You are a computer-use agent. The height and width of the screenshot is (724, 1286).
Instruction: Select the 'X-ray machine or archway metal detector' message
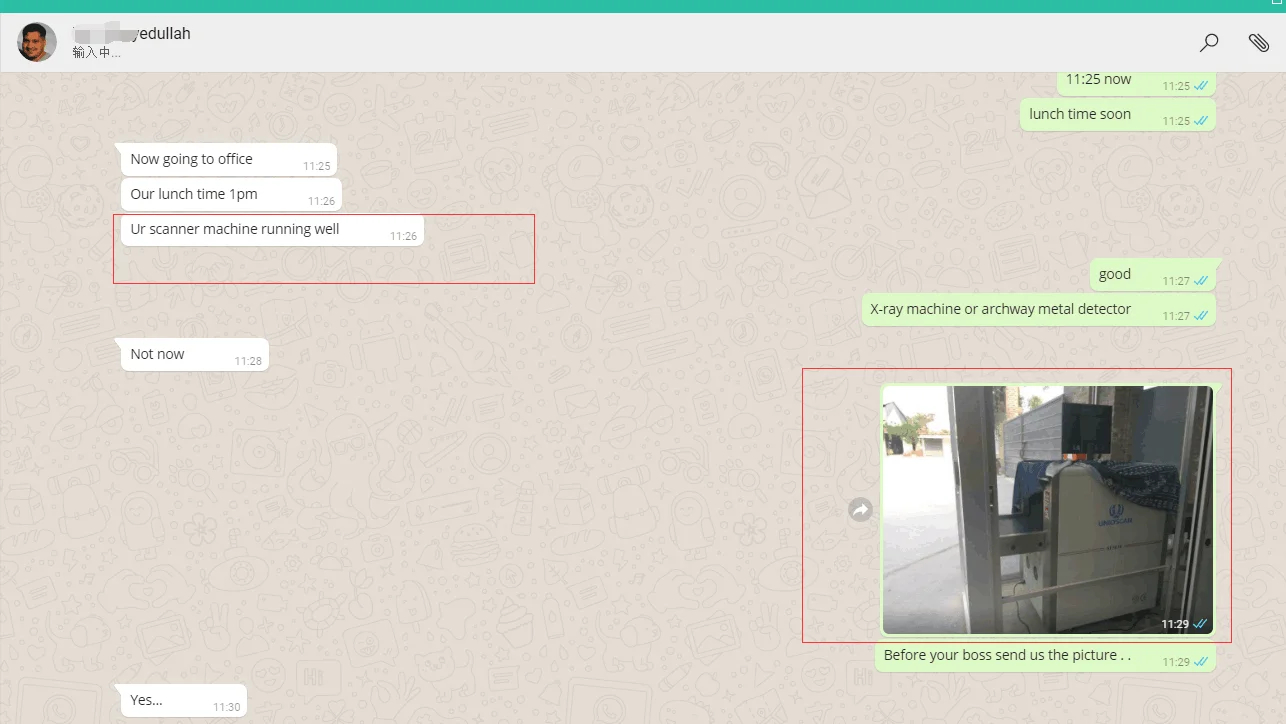point(1000,309)
